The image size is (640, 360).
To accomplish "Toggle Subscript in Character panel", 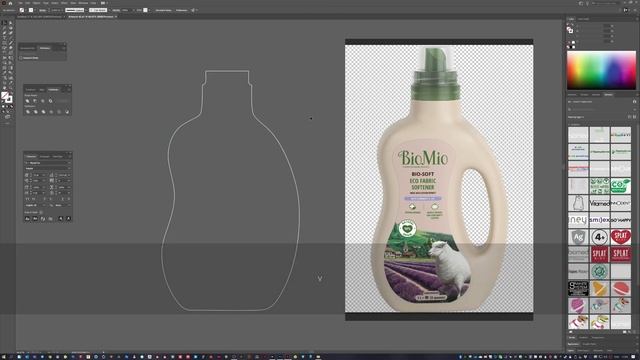I will click(x=50, y=199).
